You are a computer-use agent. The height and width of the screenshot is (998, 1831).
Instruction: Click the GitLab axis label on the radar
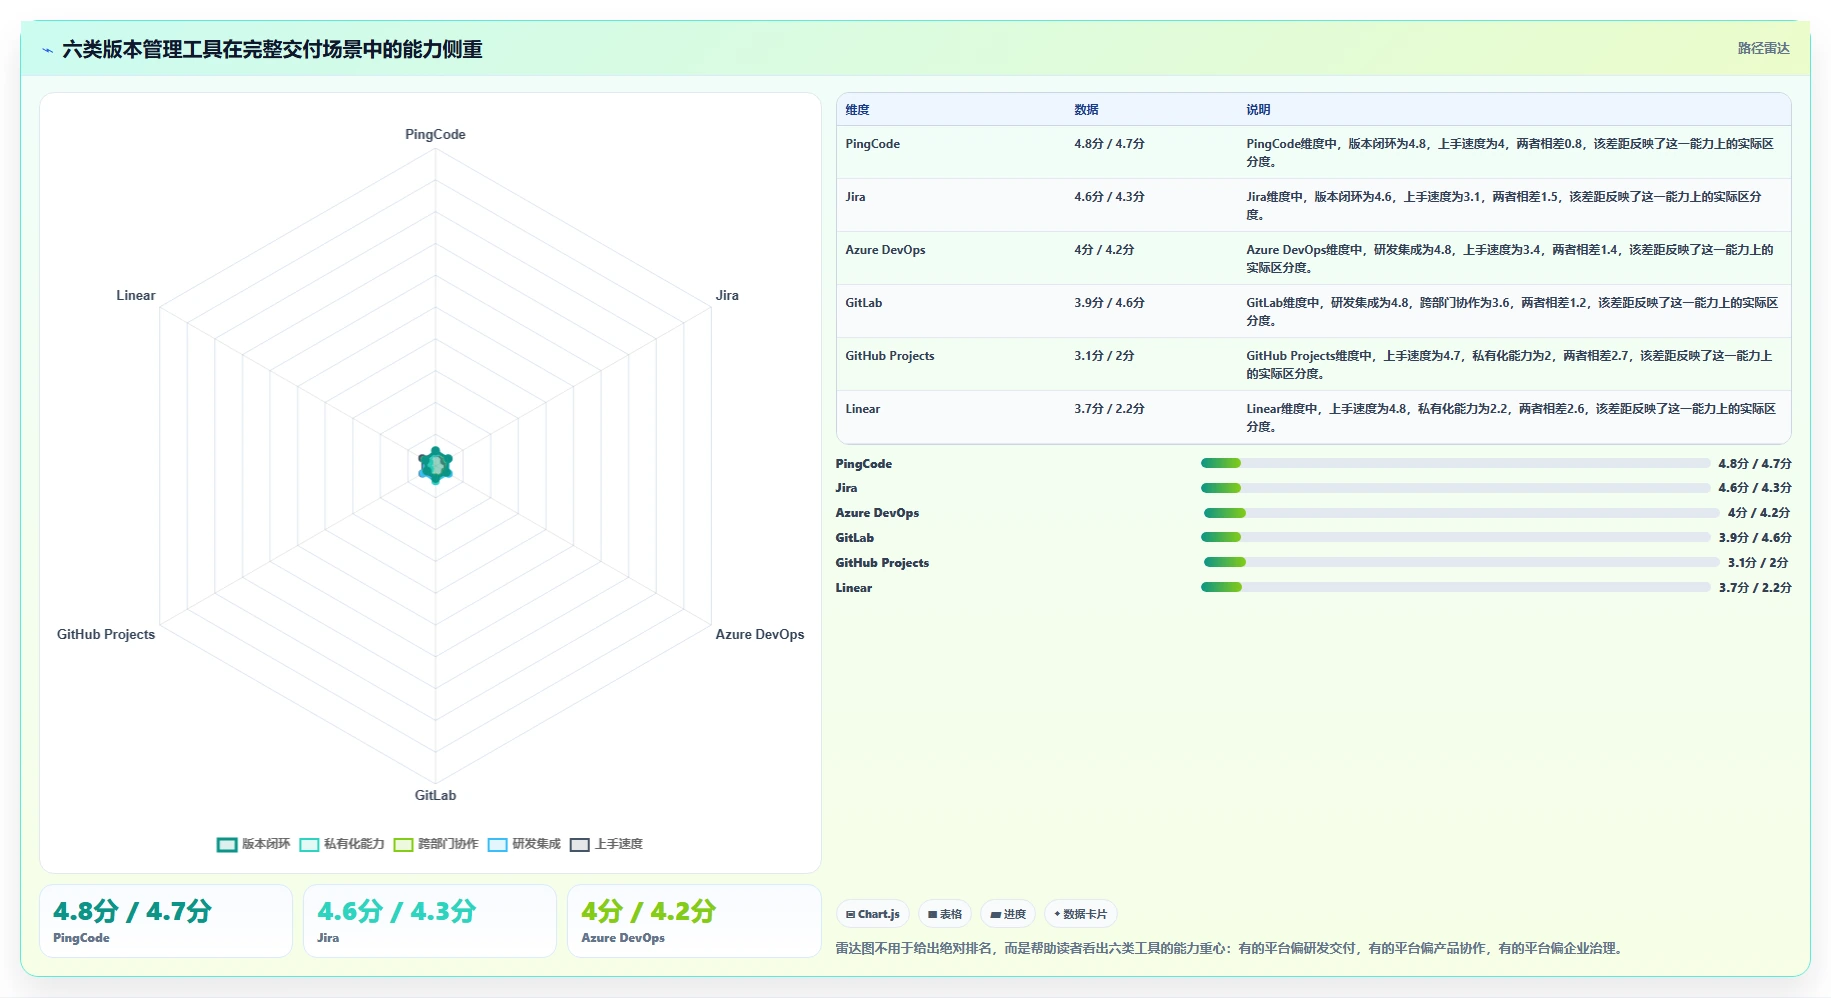[435, 795]
